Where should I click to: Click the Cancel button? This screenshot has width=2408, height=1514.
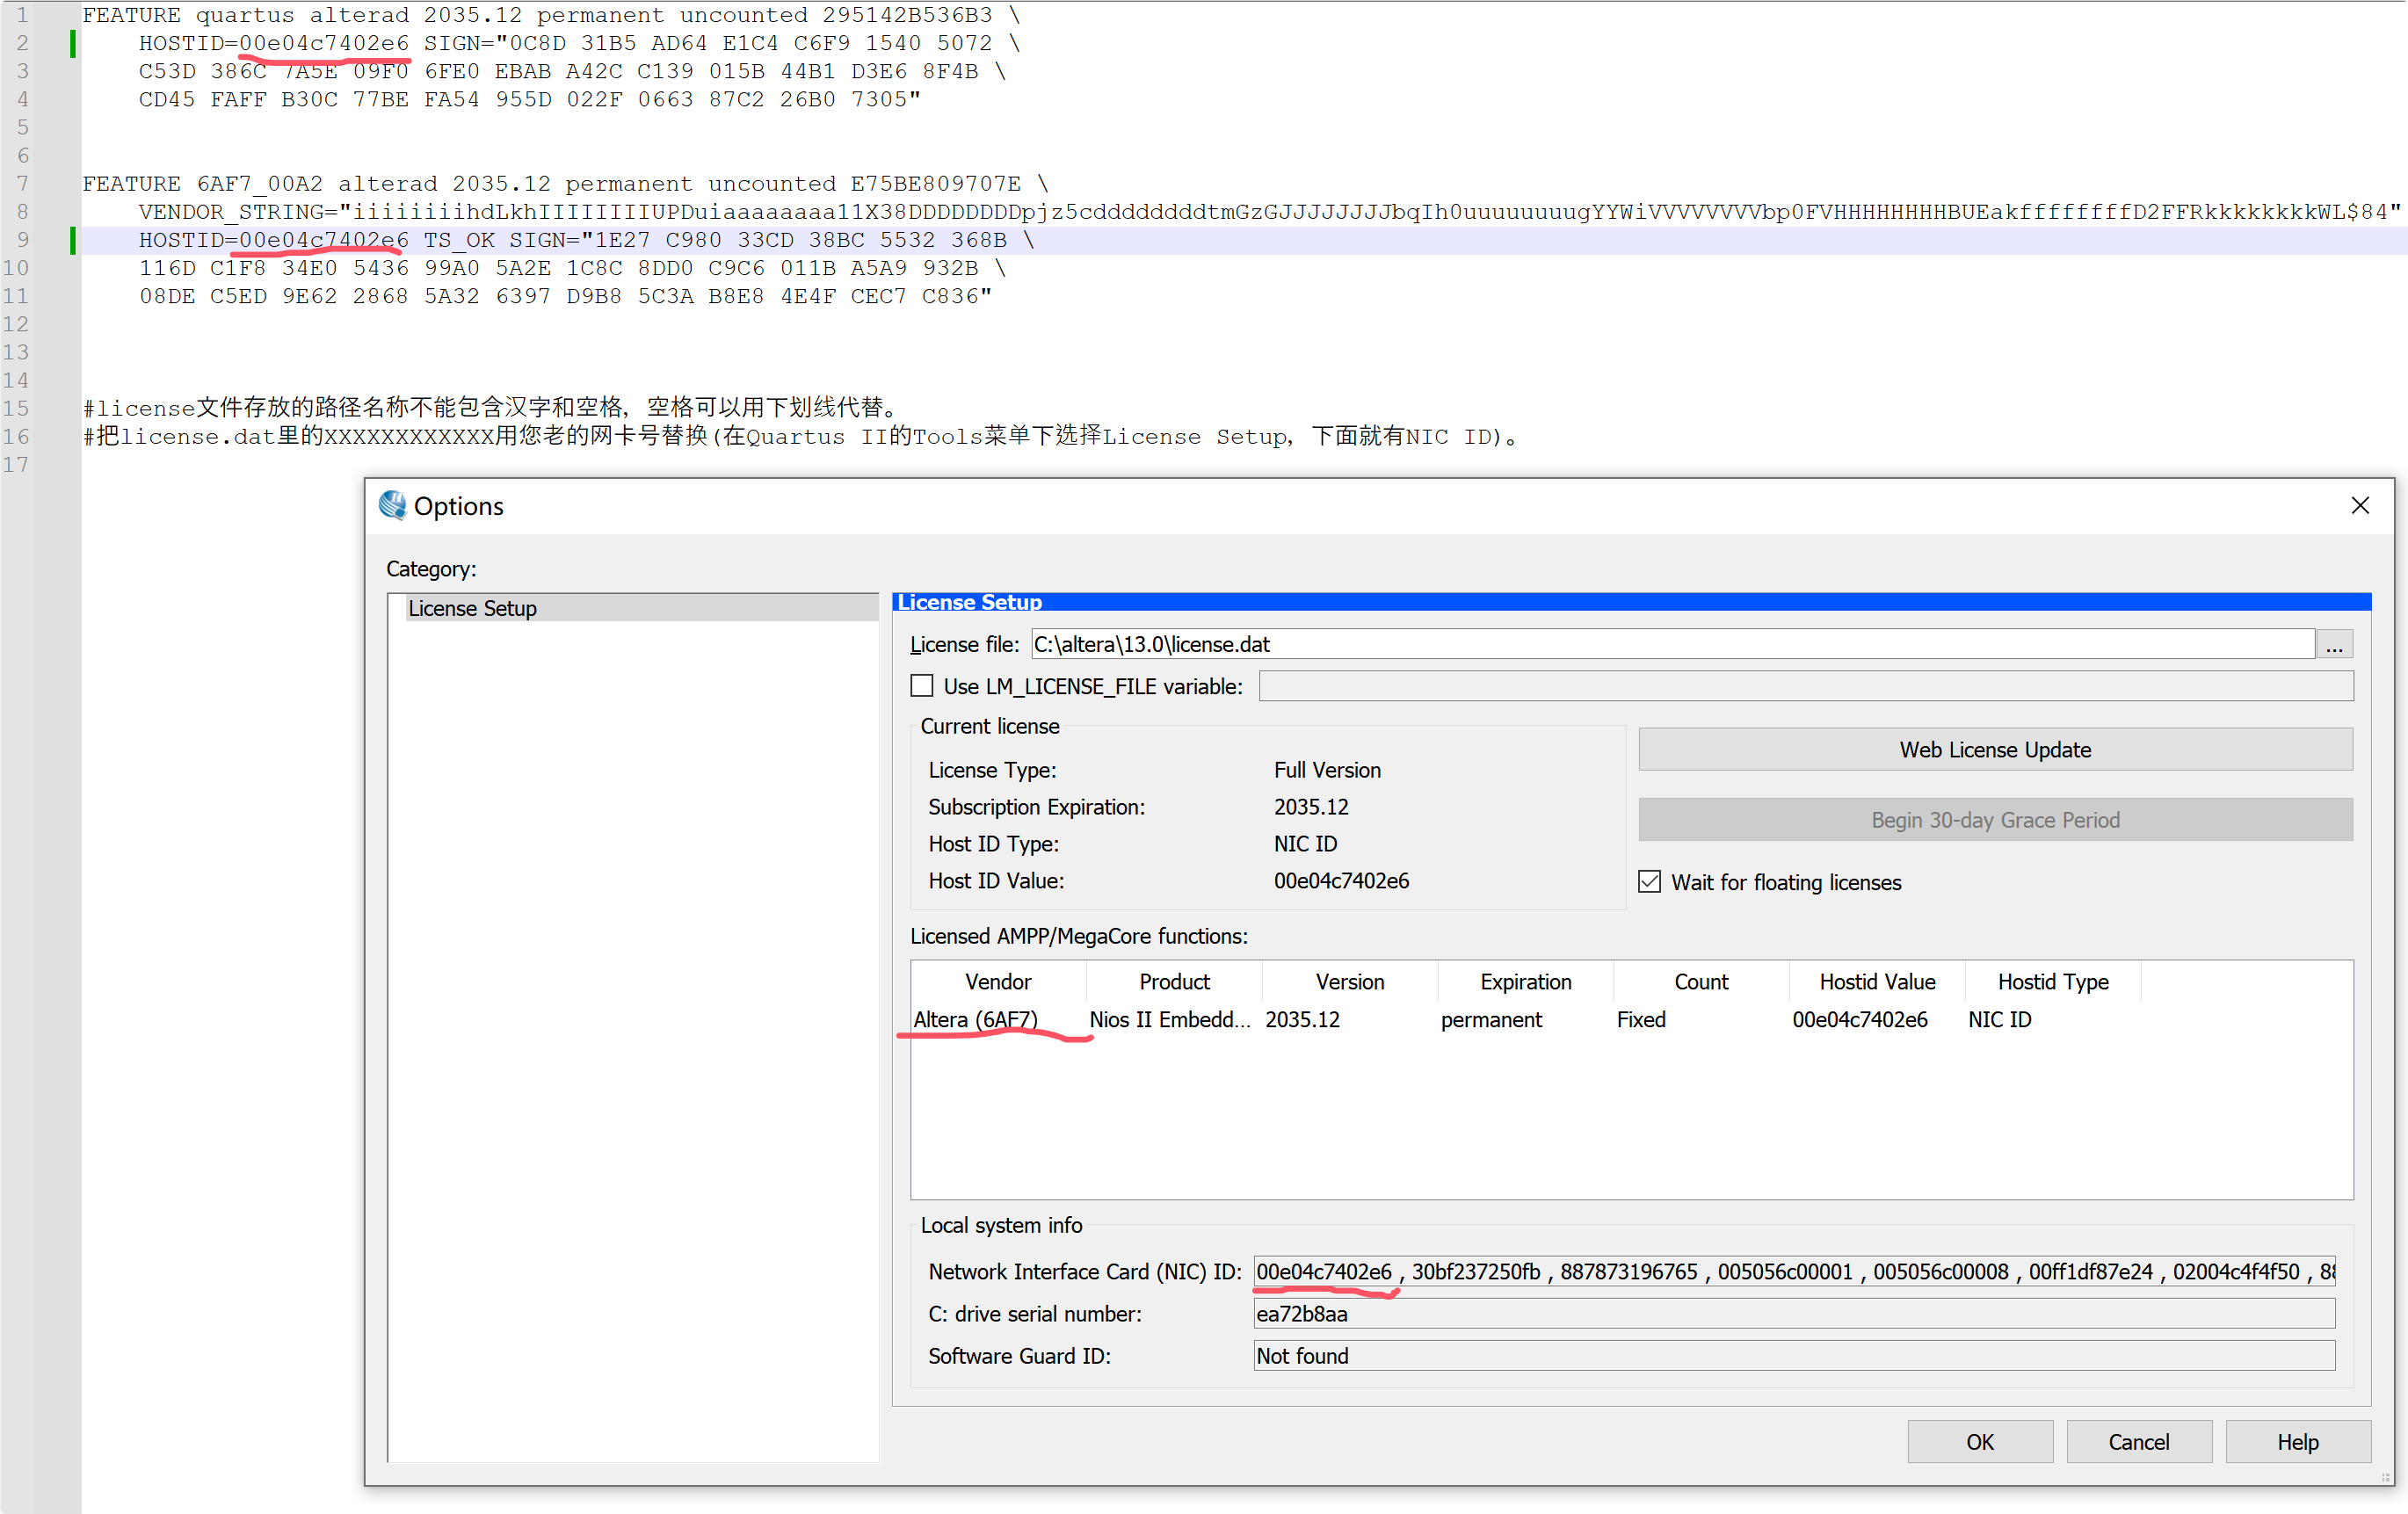2139,1441
